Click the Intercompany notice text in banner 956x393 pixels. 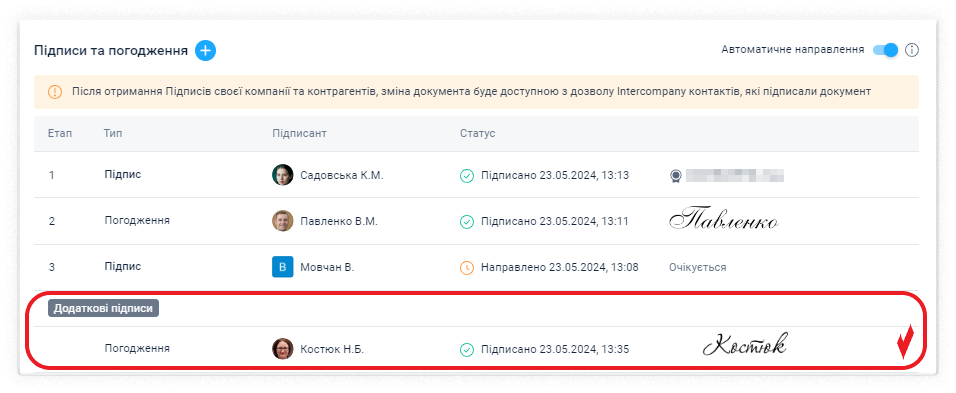471,92
